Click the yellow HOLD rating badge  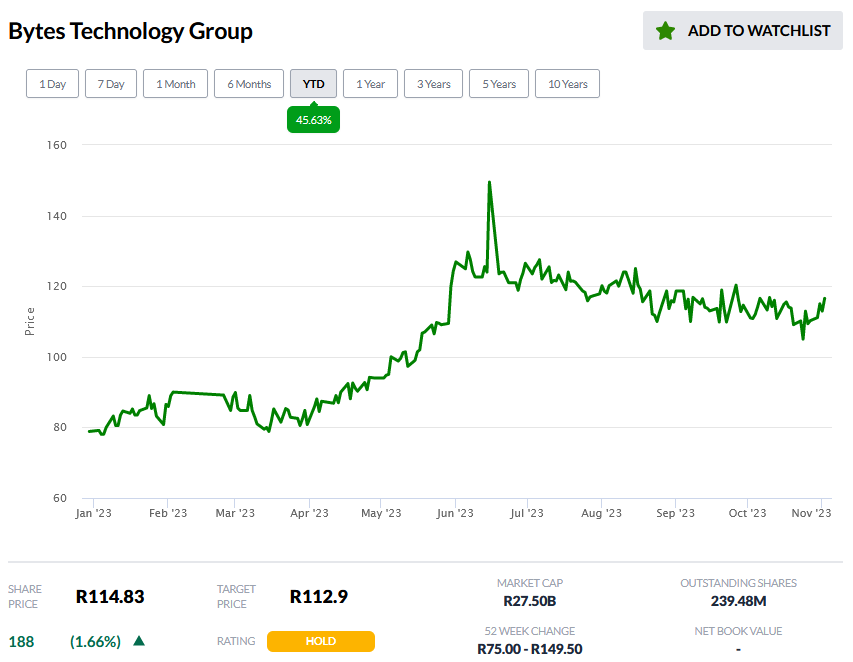coord(320,641)
